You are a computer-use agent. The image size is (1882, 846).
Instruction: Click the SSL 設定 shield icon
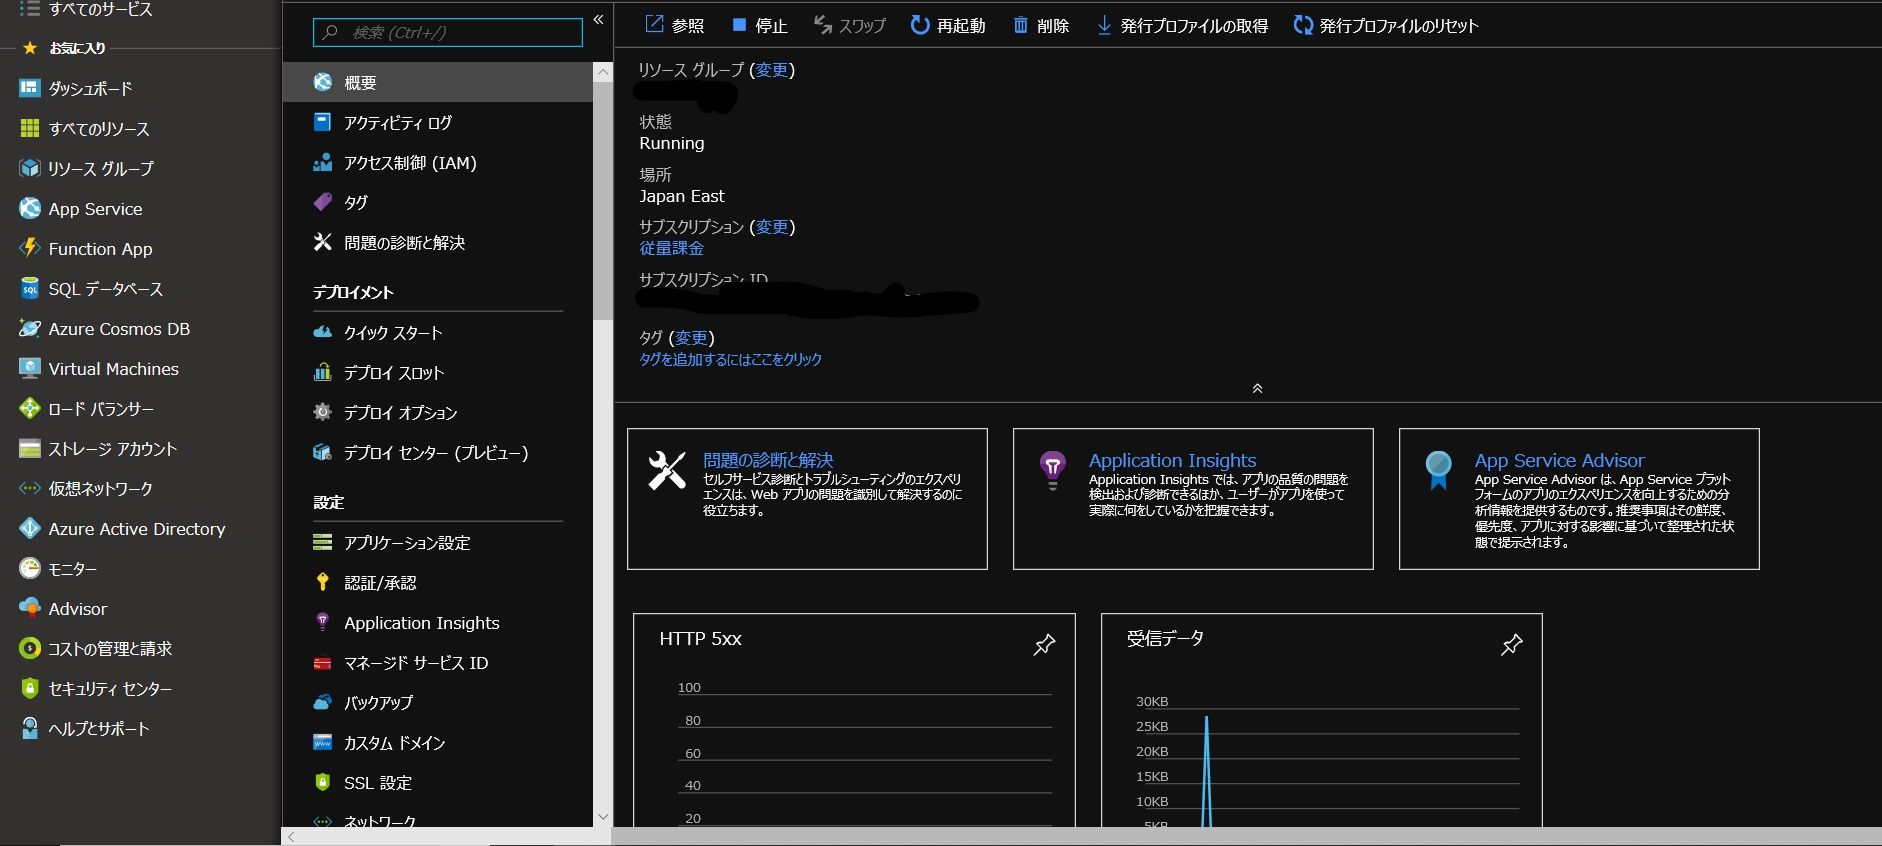(x=322, y=782)
